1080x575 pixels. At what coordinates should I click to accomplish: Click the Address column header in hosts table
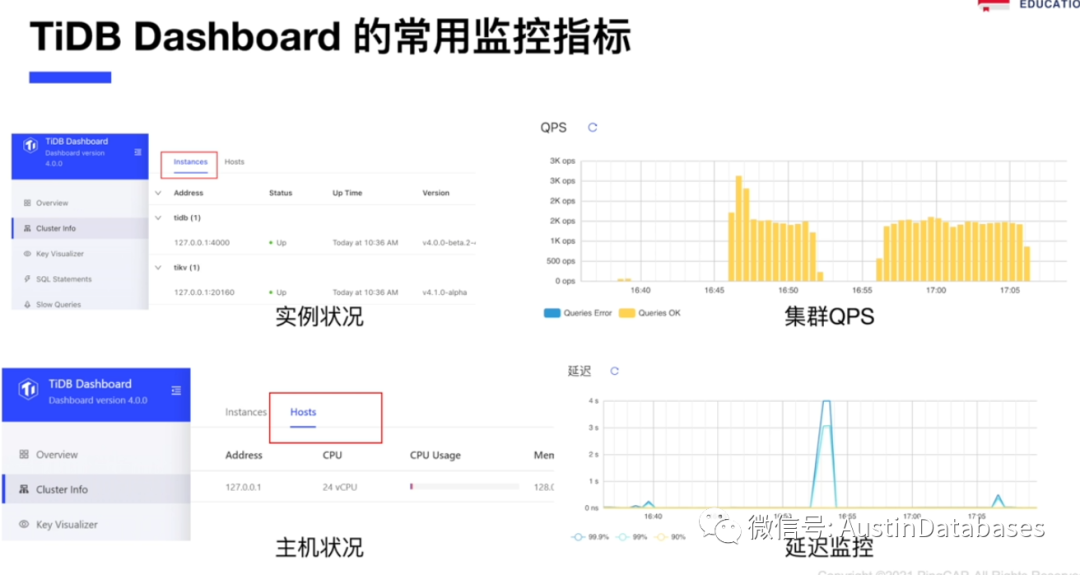[244, 455]
